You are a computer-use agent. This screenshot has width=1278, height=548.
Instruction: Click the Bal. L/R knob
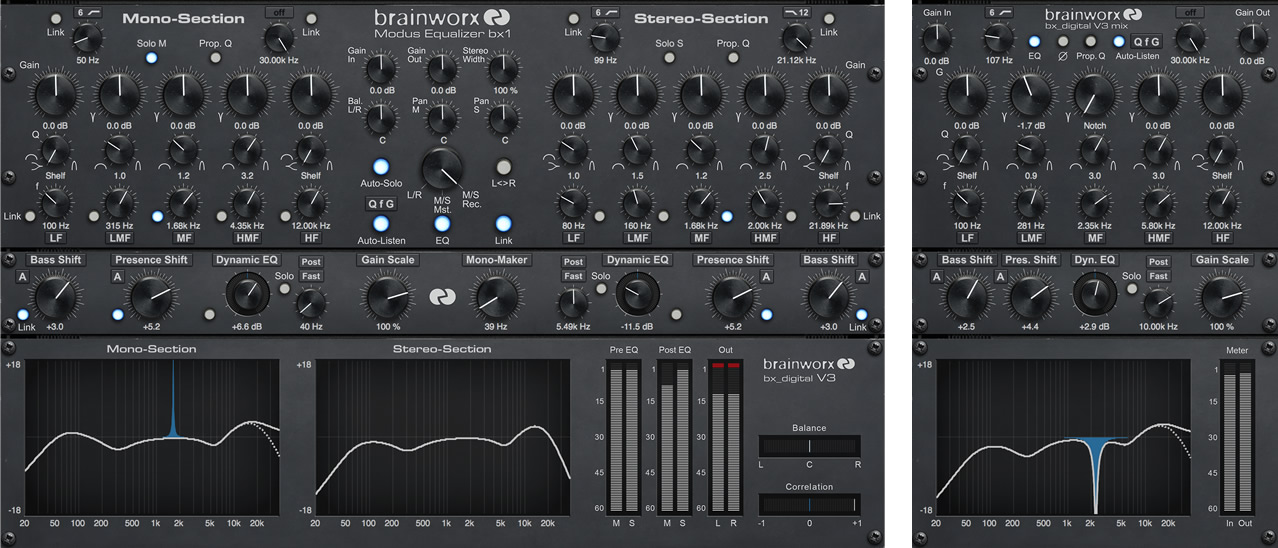click(x=381, y=119)
